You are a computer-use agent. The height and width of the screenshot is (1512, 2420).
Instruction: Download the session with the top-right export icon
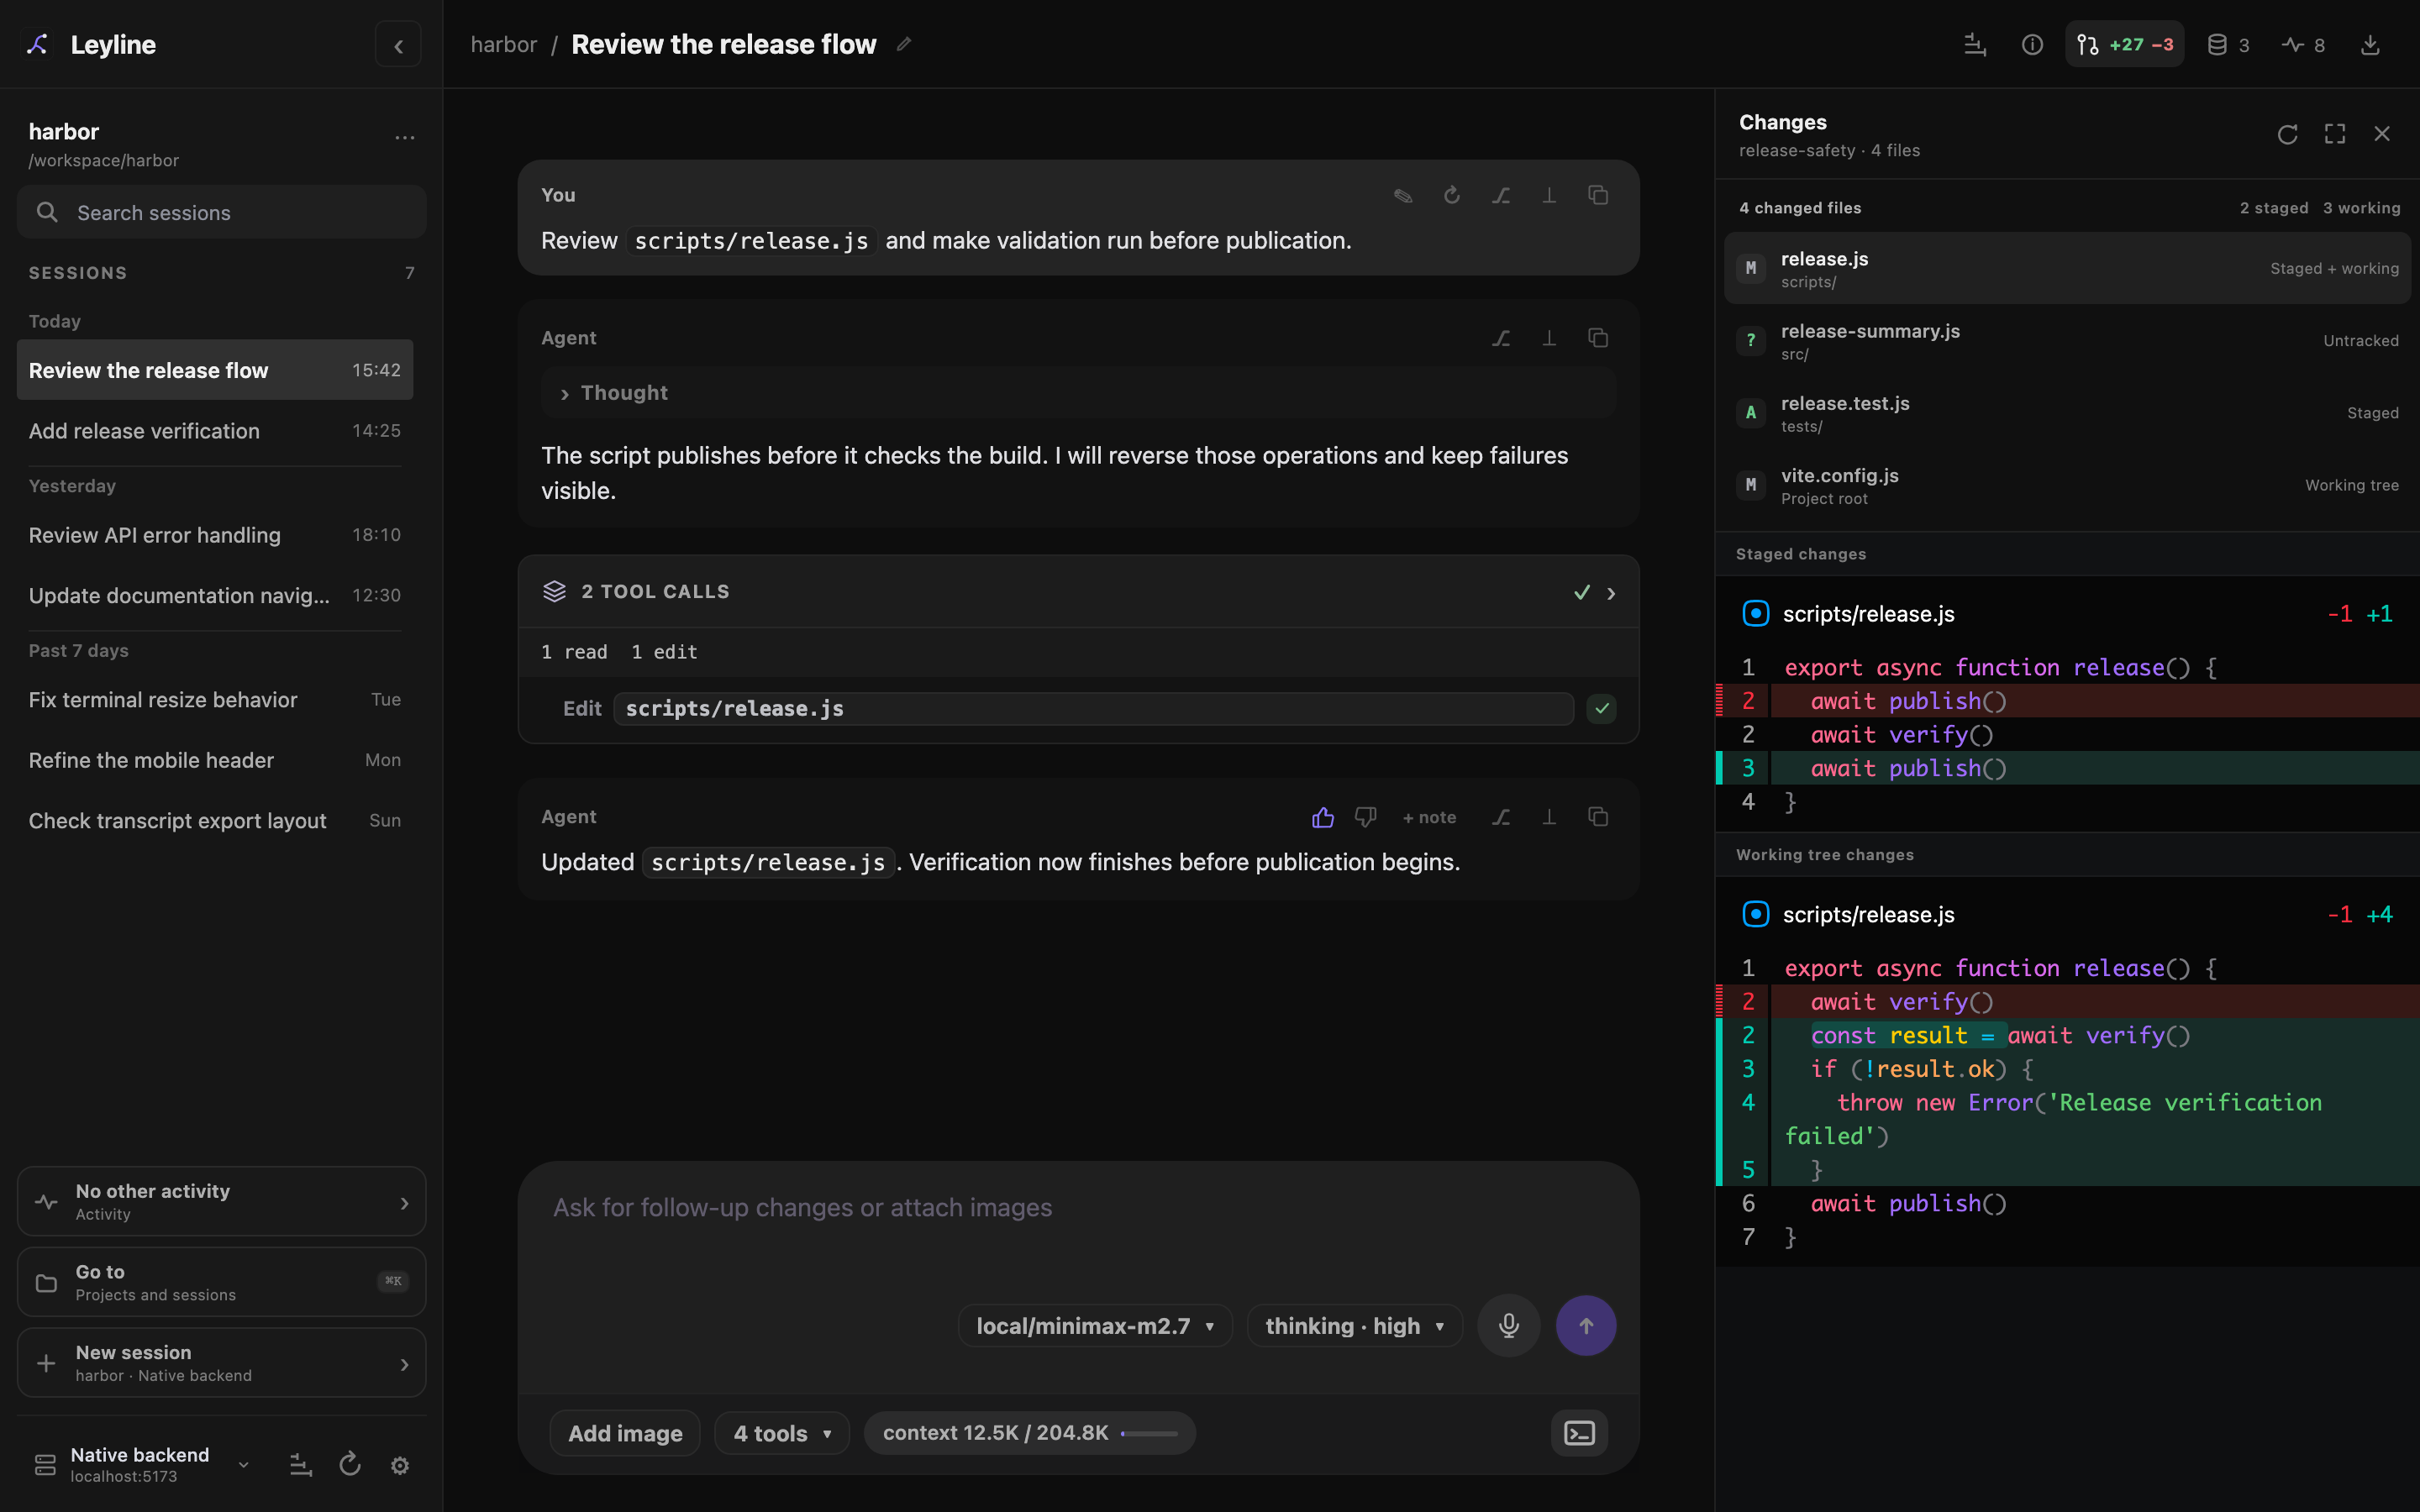coord(2370,45)
